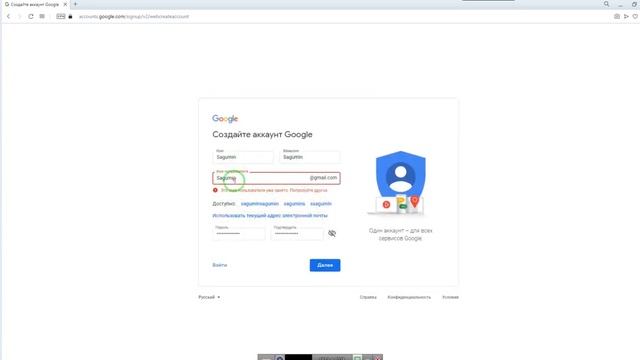Choose suggested username sagumins
This screenshot has width=640, height=360.
coord(294,204)
